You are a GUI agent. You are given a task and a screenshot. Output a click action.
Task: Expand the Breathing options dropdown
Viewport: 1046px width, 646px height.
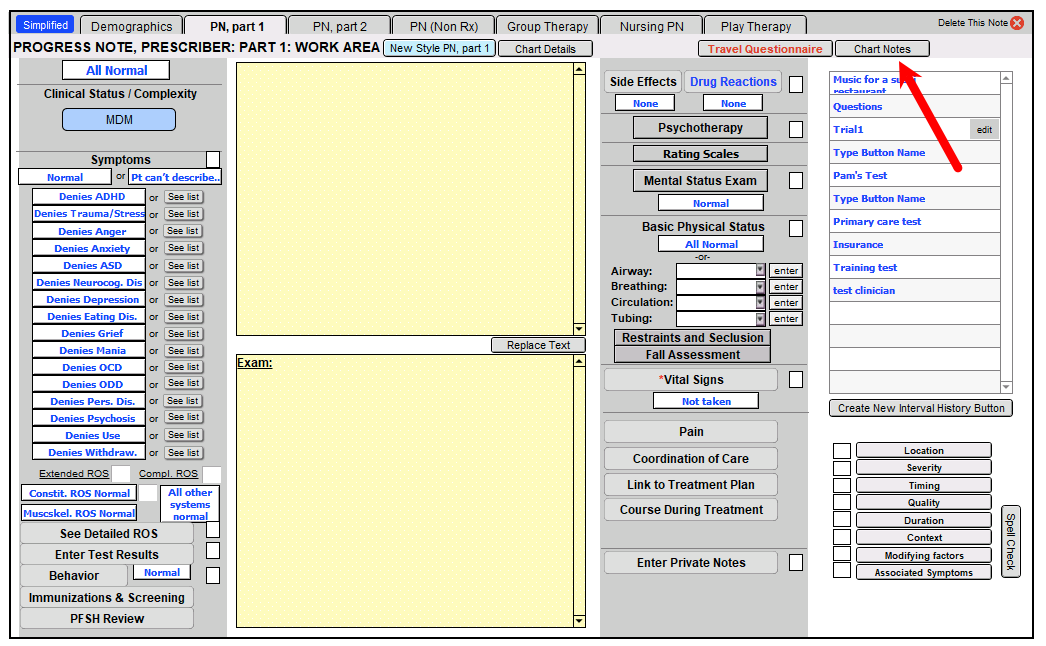click(x=760, y=286)
